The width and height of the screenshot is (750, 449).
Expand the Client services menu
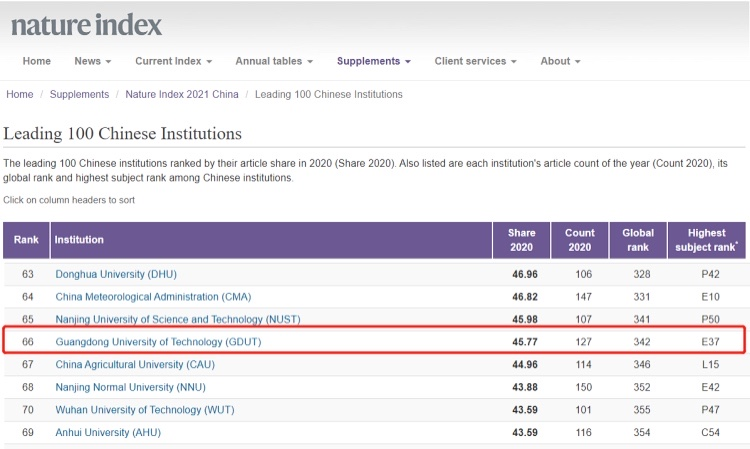click(475, 61)
